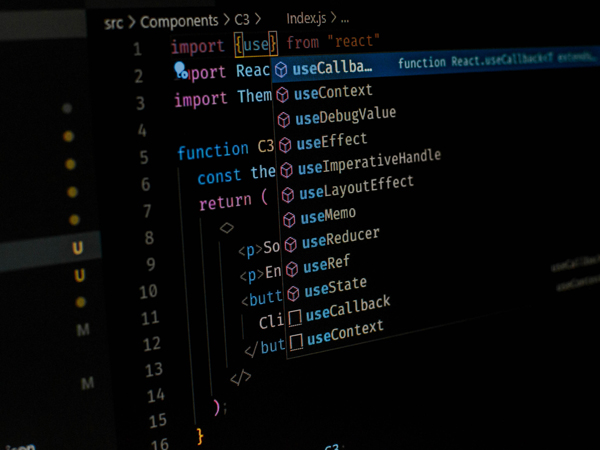
Task: Pick the useDebugValue suggestion
Action: point(346,116)
